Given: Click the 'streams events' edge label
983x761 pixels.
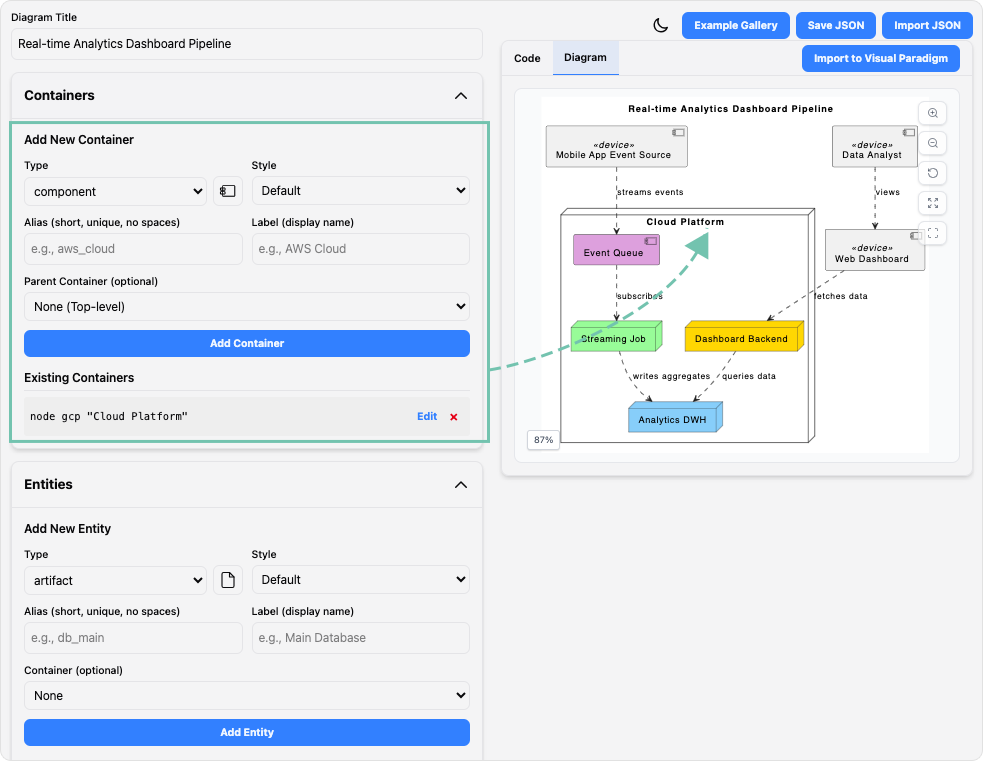Looking at the screenshot, I should [650, 192].
